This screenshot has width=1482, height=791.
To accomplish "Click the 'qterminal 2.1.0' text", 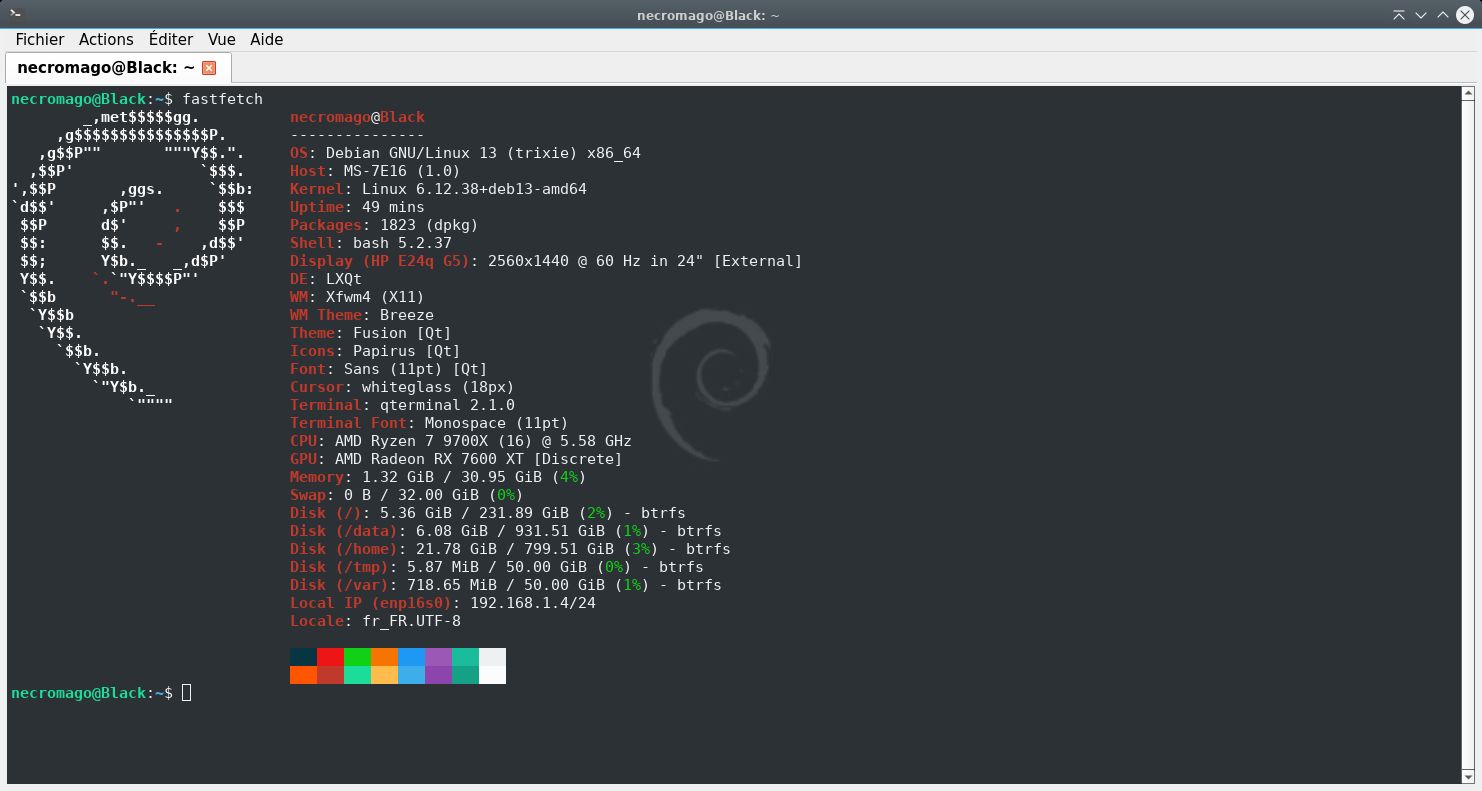I will [447, 405].
